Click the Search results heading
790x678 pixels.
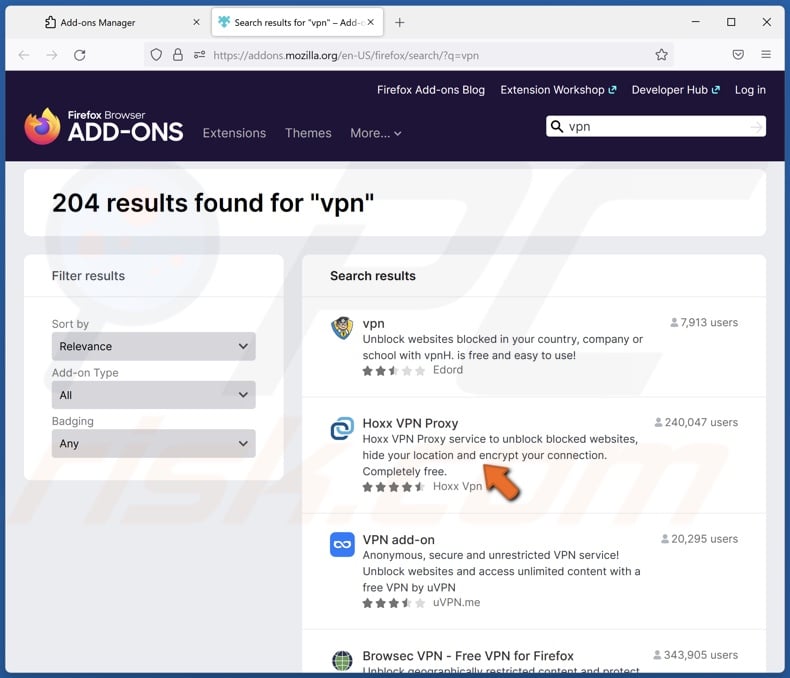373,276
